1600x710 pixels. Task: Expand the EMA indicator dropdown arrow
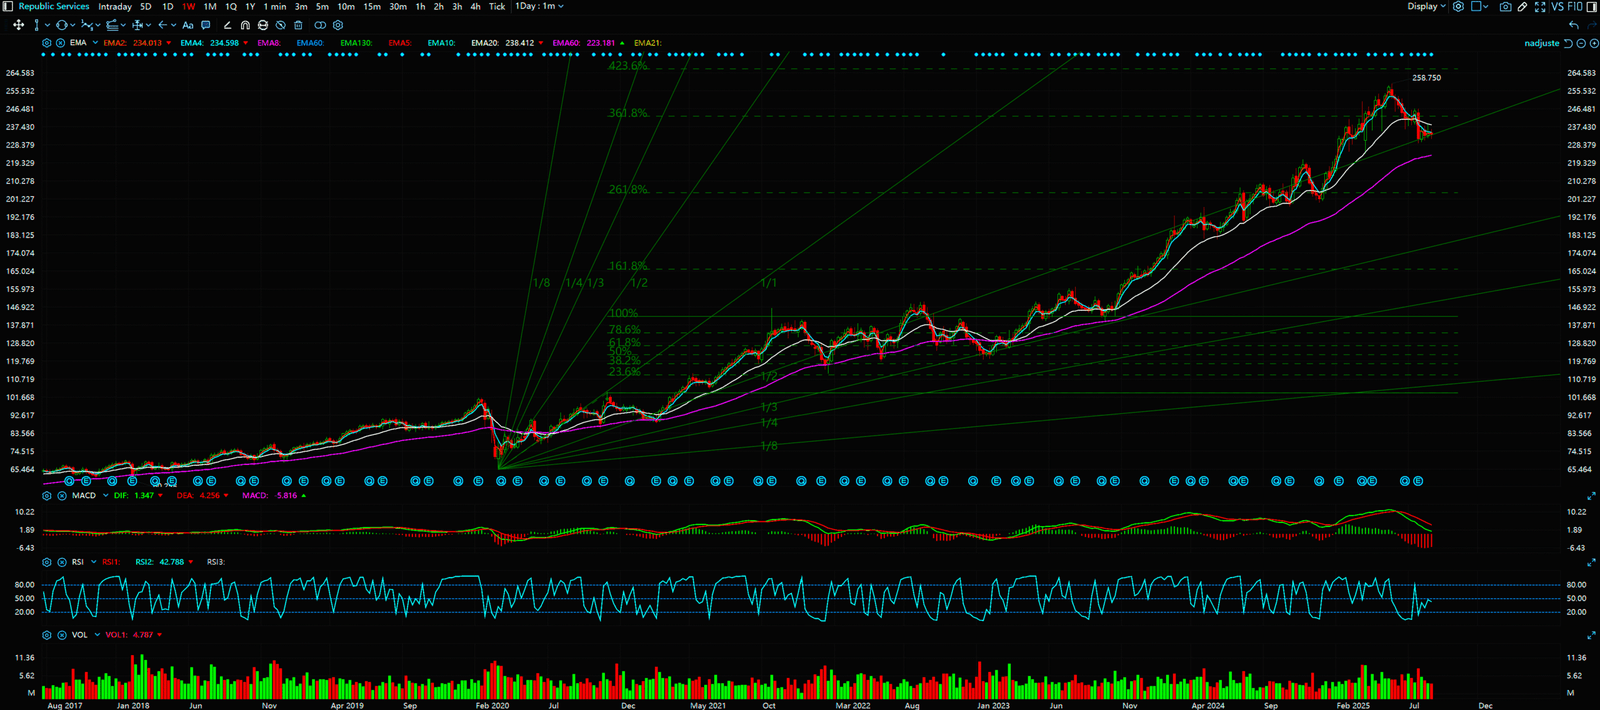95,43
